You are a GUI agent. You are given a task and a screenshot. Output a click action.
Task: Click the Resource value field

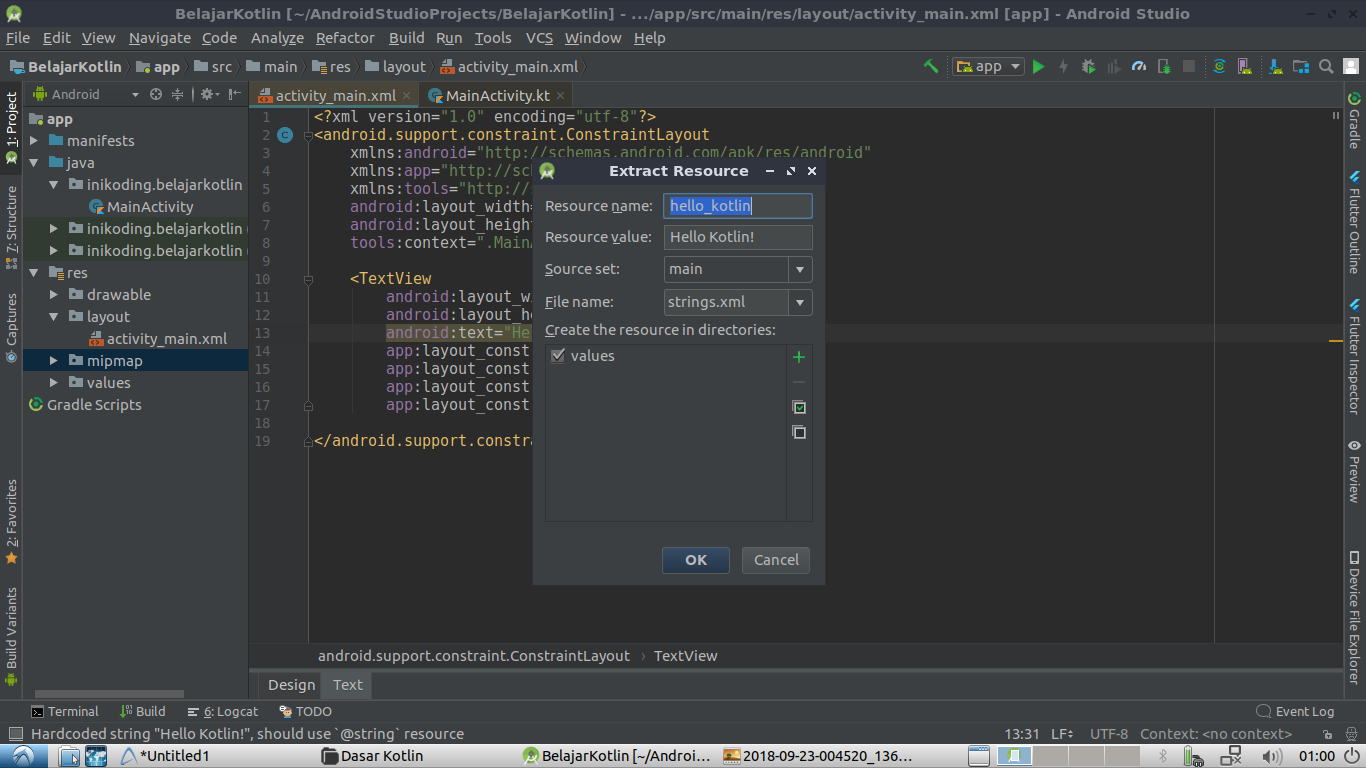pyautogui.click(x=738, y=237)
